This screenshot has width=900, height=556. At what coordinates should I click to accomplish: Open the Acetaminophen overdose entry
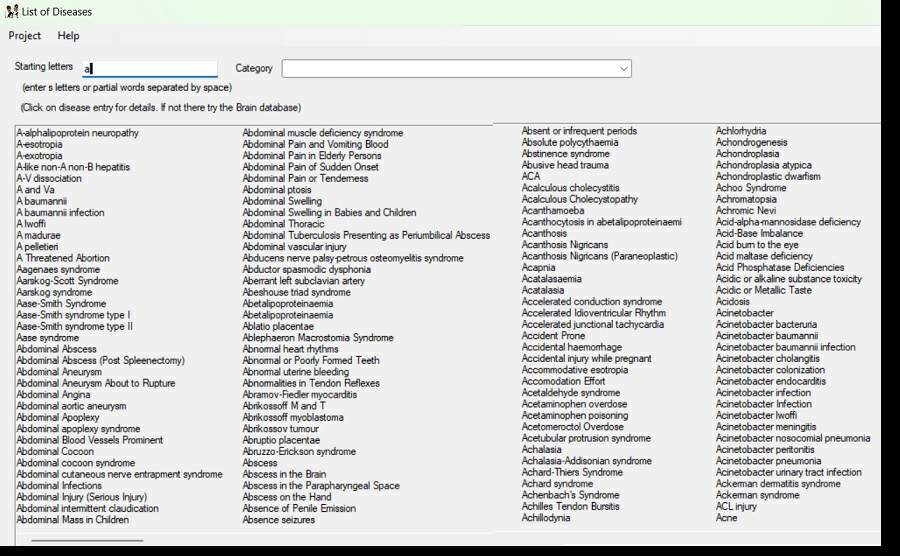click(575, 405)
